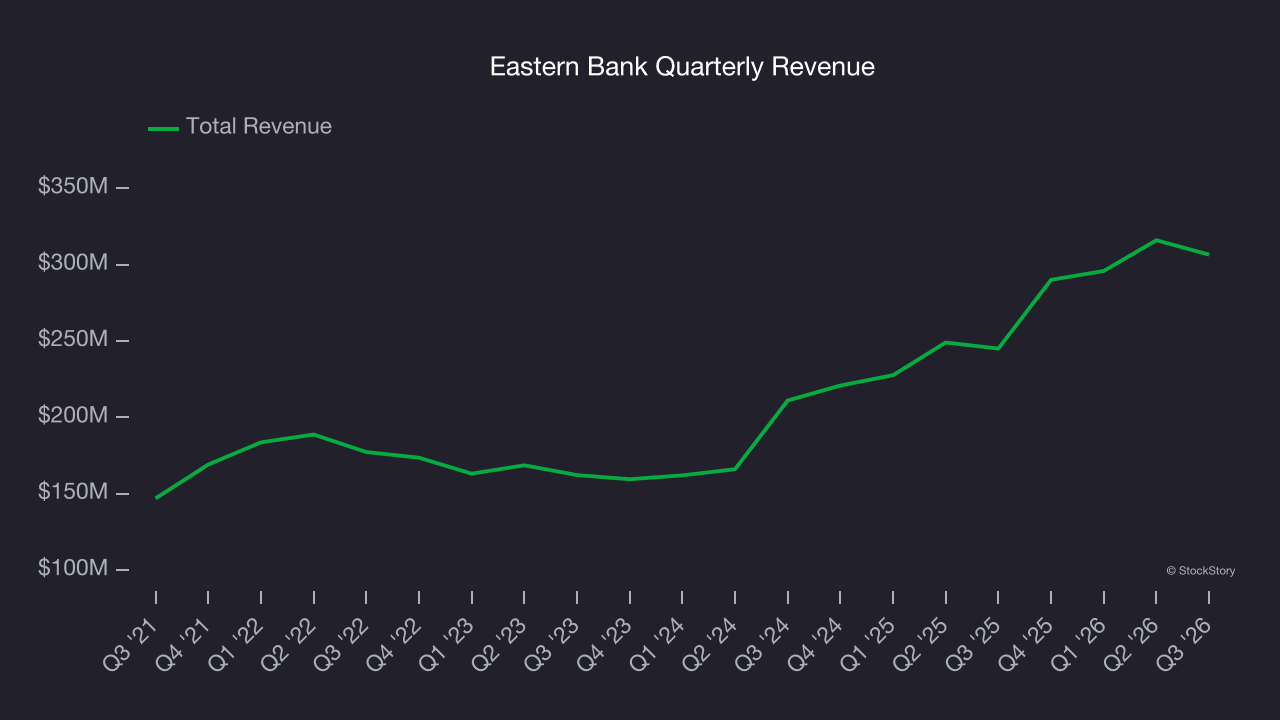Select the Total Revenue legend label
Image resolution: width=1280 pixels, height=720 pixels.
259,127
